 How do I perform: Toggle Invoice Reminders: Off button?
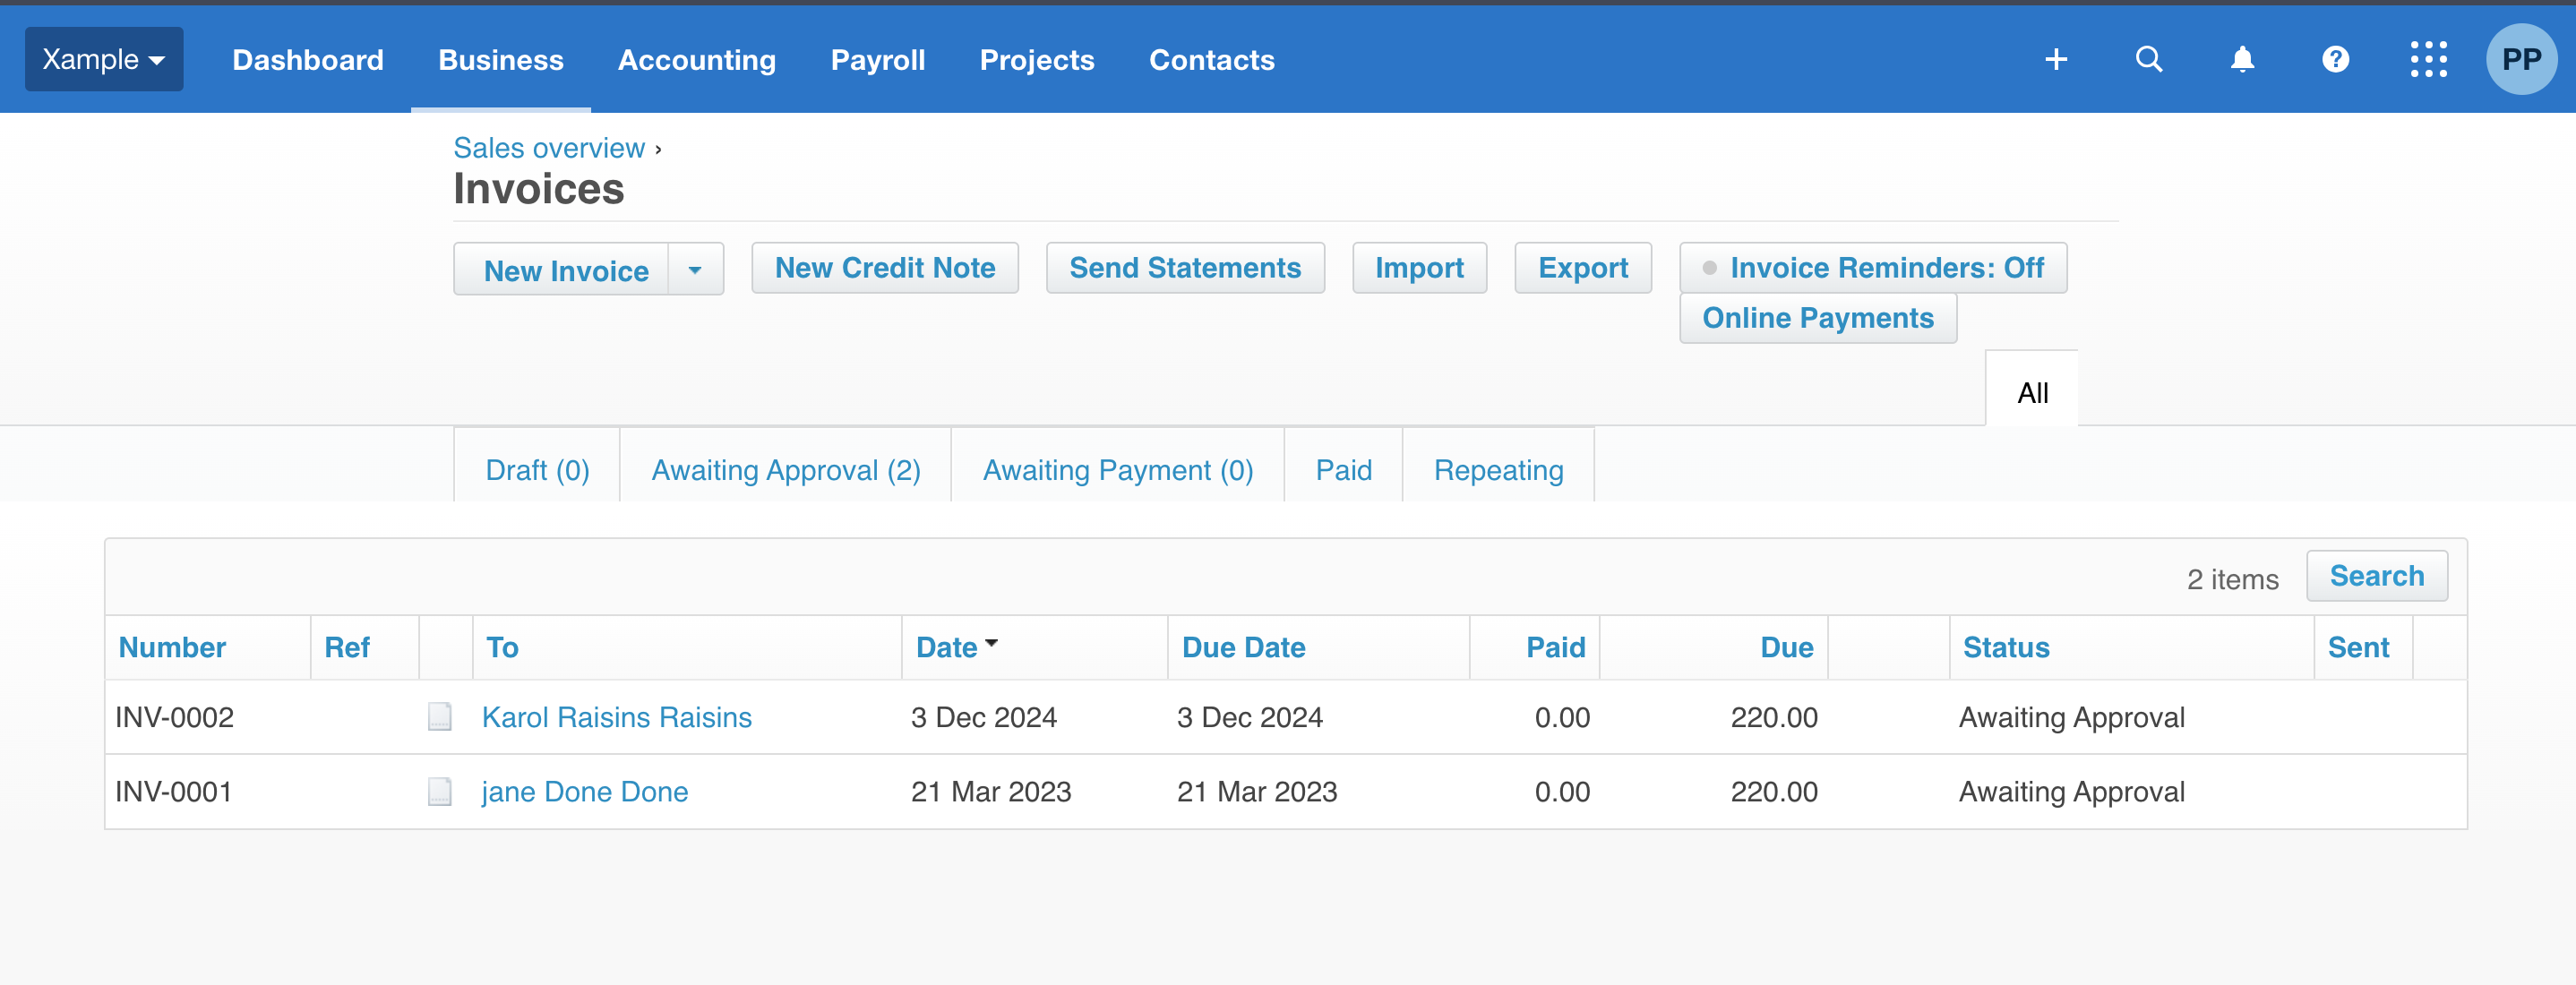click(x=1872, y=268)
